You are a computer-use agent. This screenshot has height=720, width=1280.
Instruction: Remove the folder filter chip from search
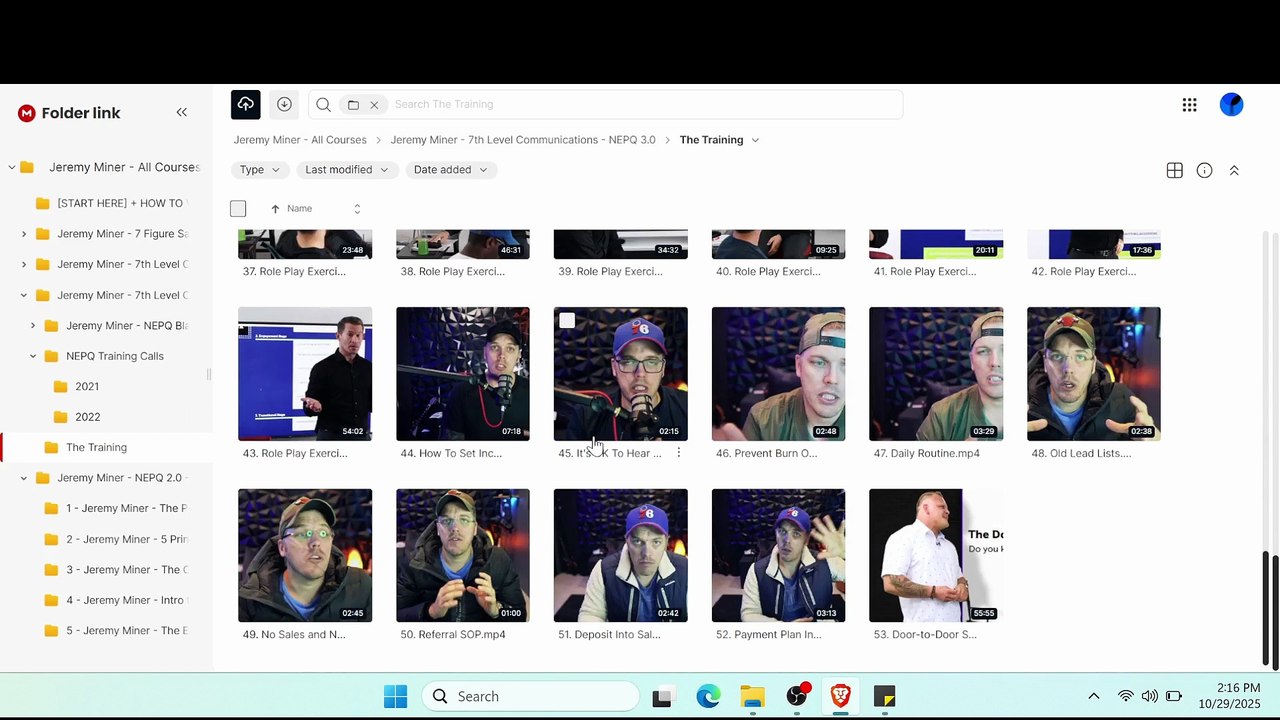[374, 104]
